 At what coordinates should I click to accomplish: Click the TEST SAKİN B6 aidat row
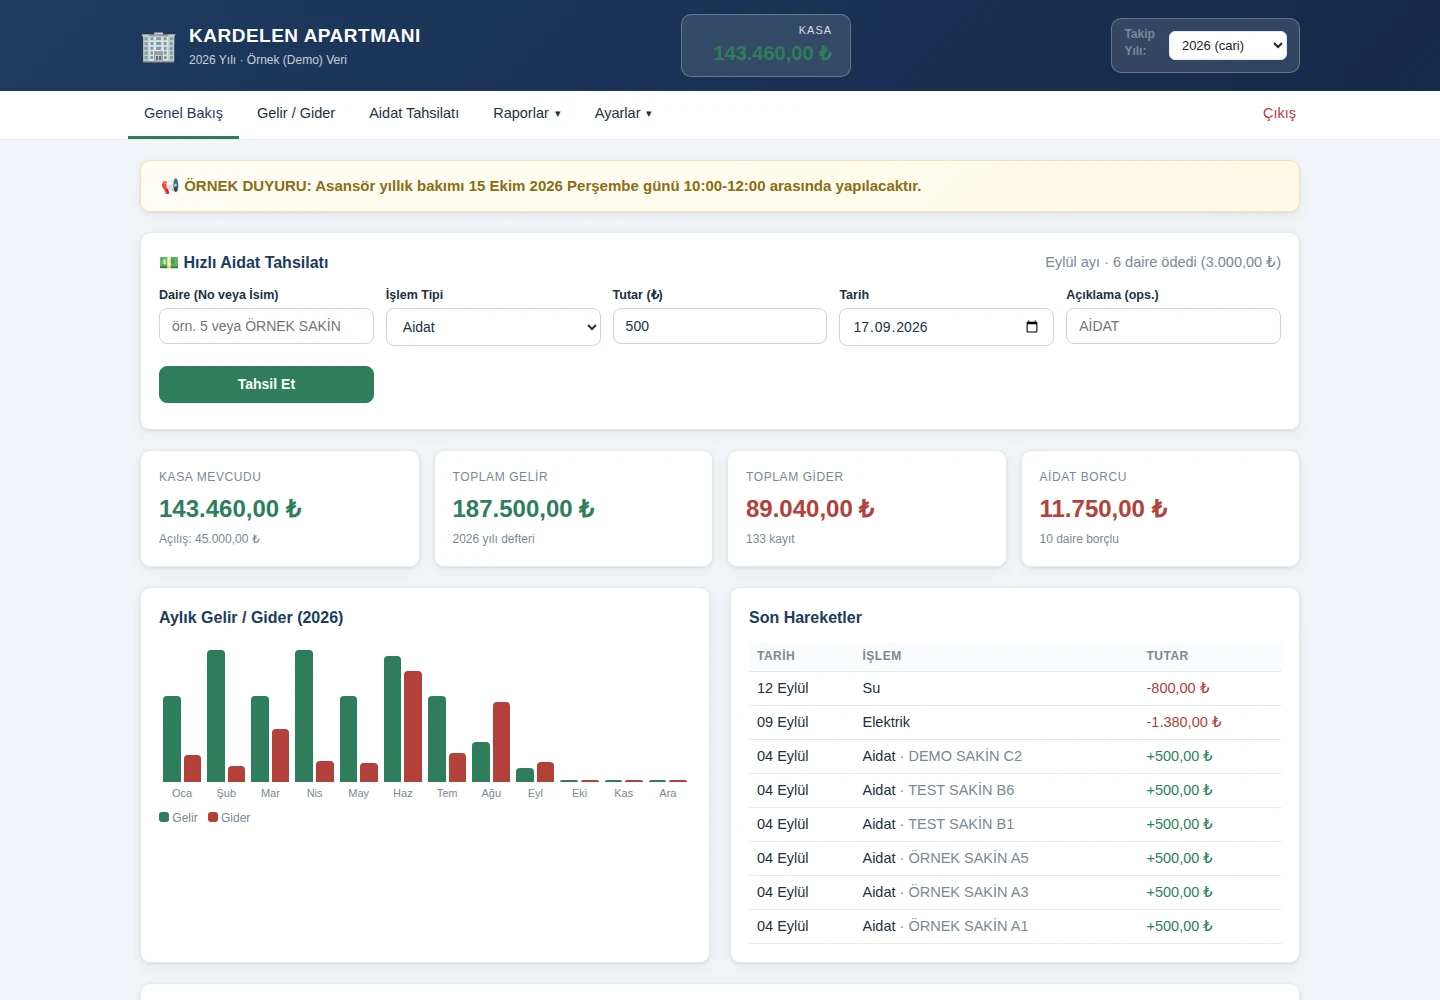[x=1015, y=790]
